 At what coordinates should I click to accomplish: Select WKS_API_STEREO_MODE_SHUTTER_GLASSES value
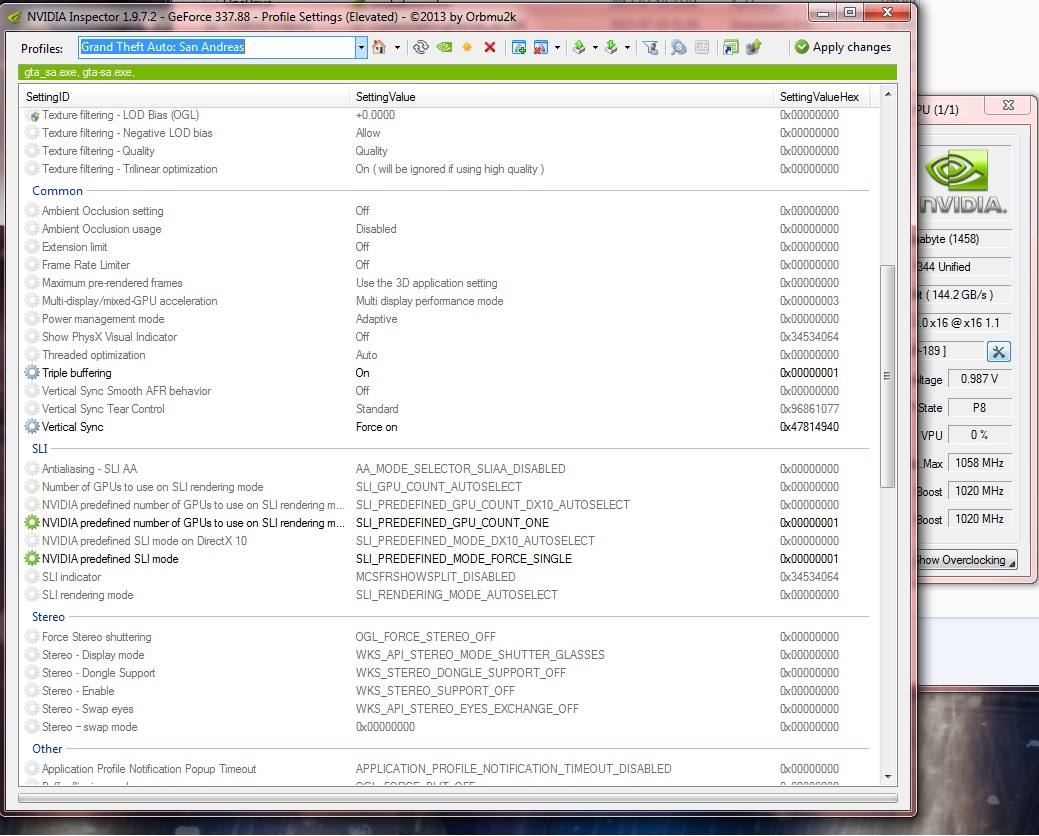(480, 654)
